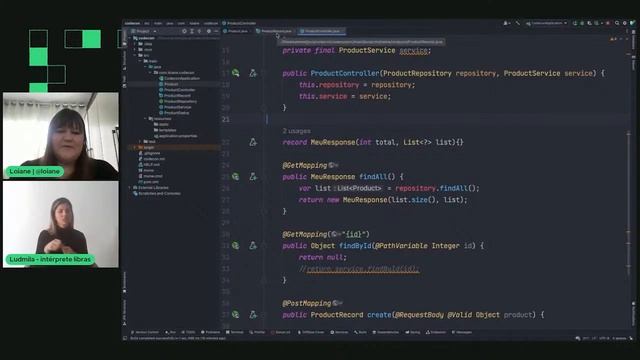Expand the .idea folder
The image size is (640, 360).
pyautogui.click(x=135, y=44)
